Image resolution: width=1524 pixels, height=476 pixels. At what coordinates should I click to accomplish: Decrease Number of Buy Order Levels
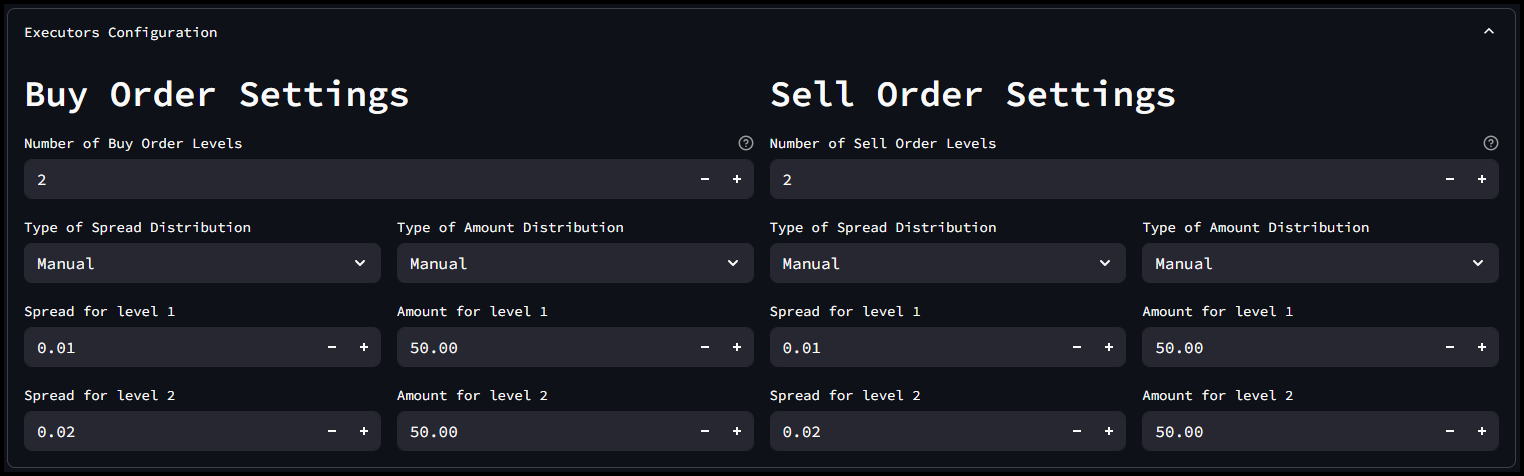(x=705, y=180)
